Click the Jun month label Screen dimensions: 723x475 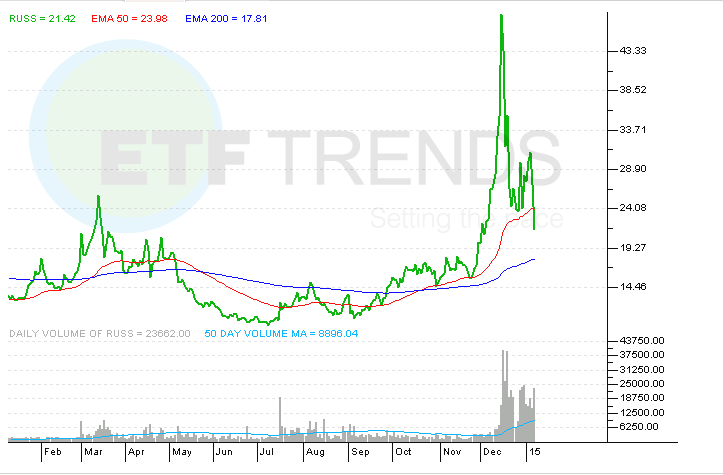click(225, 452)
